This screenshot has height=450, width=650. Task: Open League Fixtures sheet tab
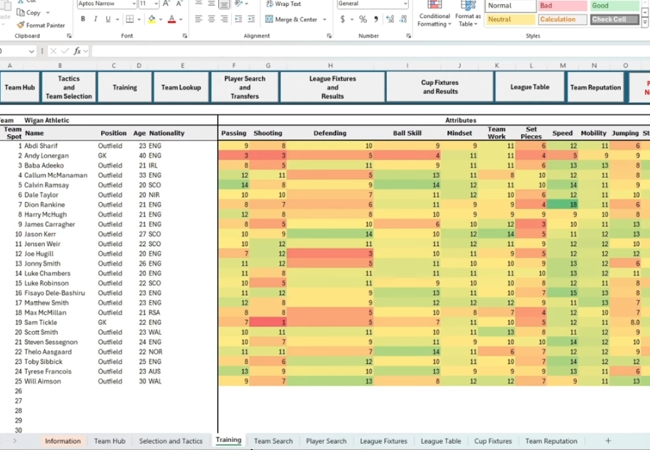383,441
